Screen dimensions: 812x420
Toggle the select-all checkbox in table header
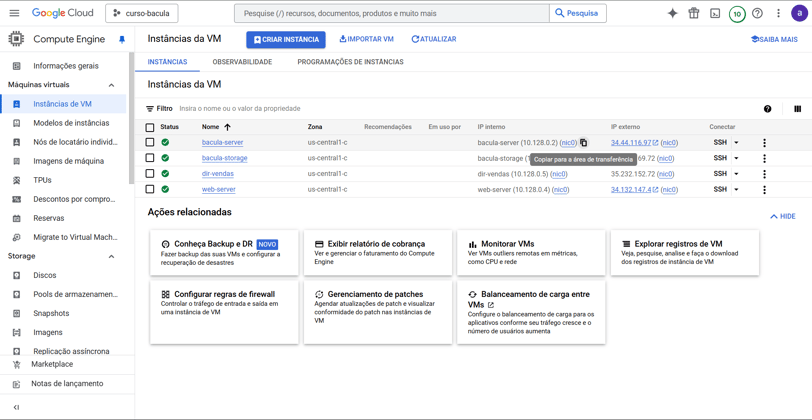click(150, 127)
